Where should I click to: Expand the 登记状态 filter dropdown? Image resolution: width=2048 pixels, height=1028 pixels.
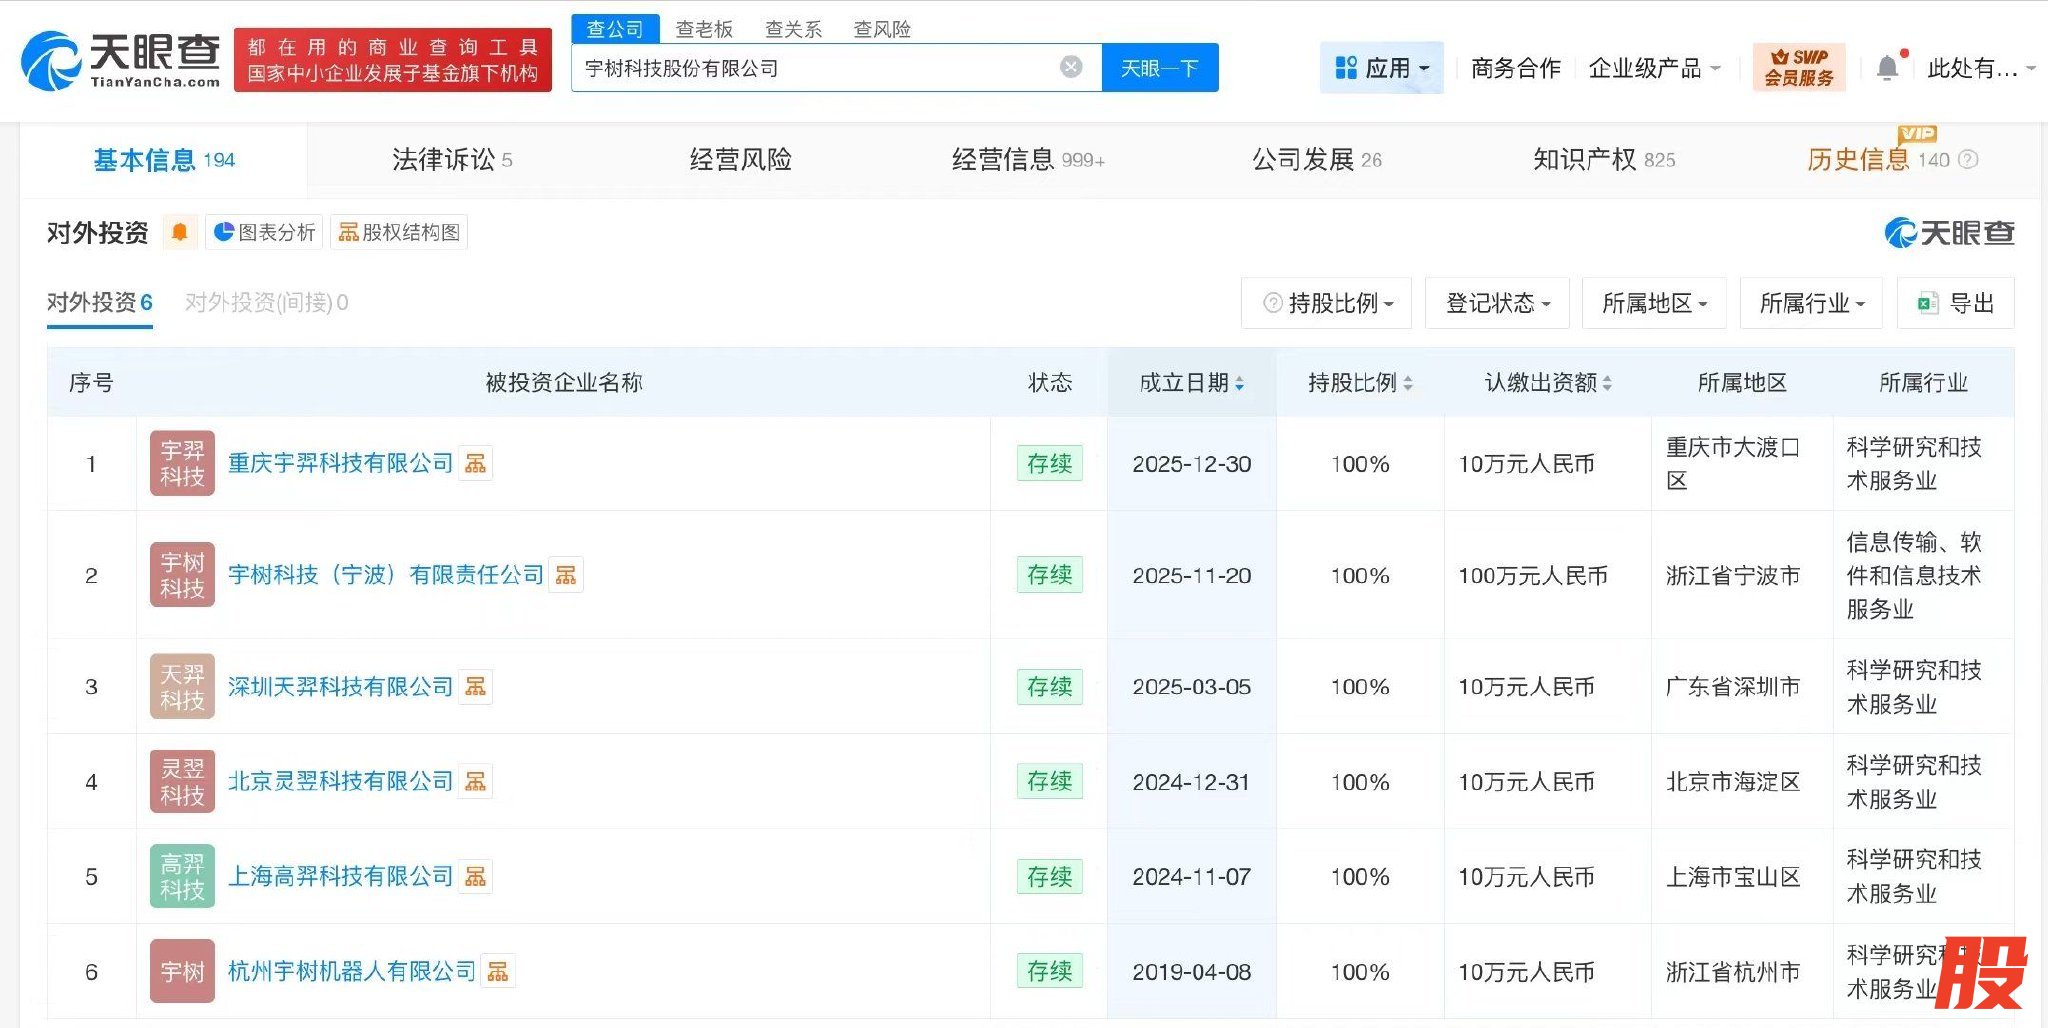pyautogui.click(x=1497, y=303)
